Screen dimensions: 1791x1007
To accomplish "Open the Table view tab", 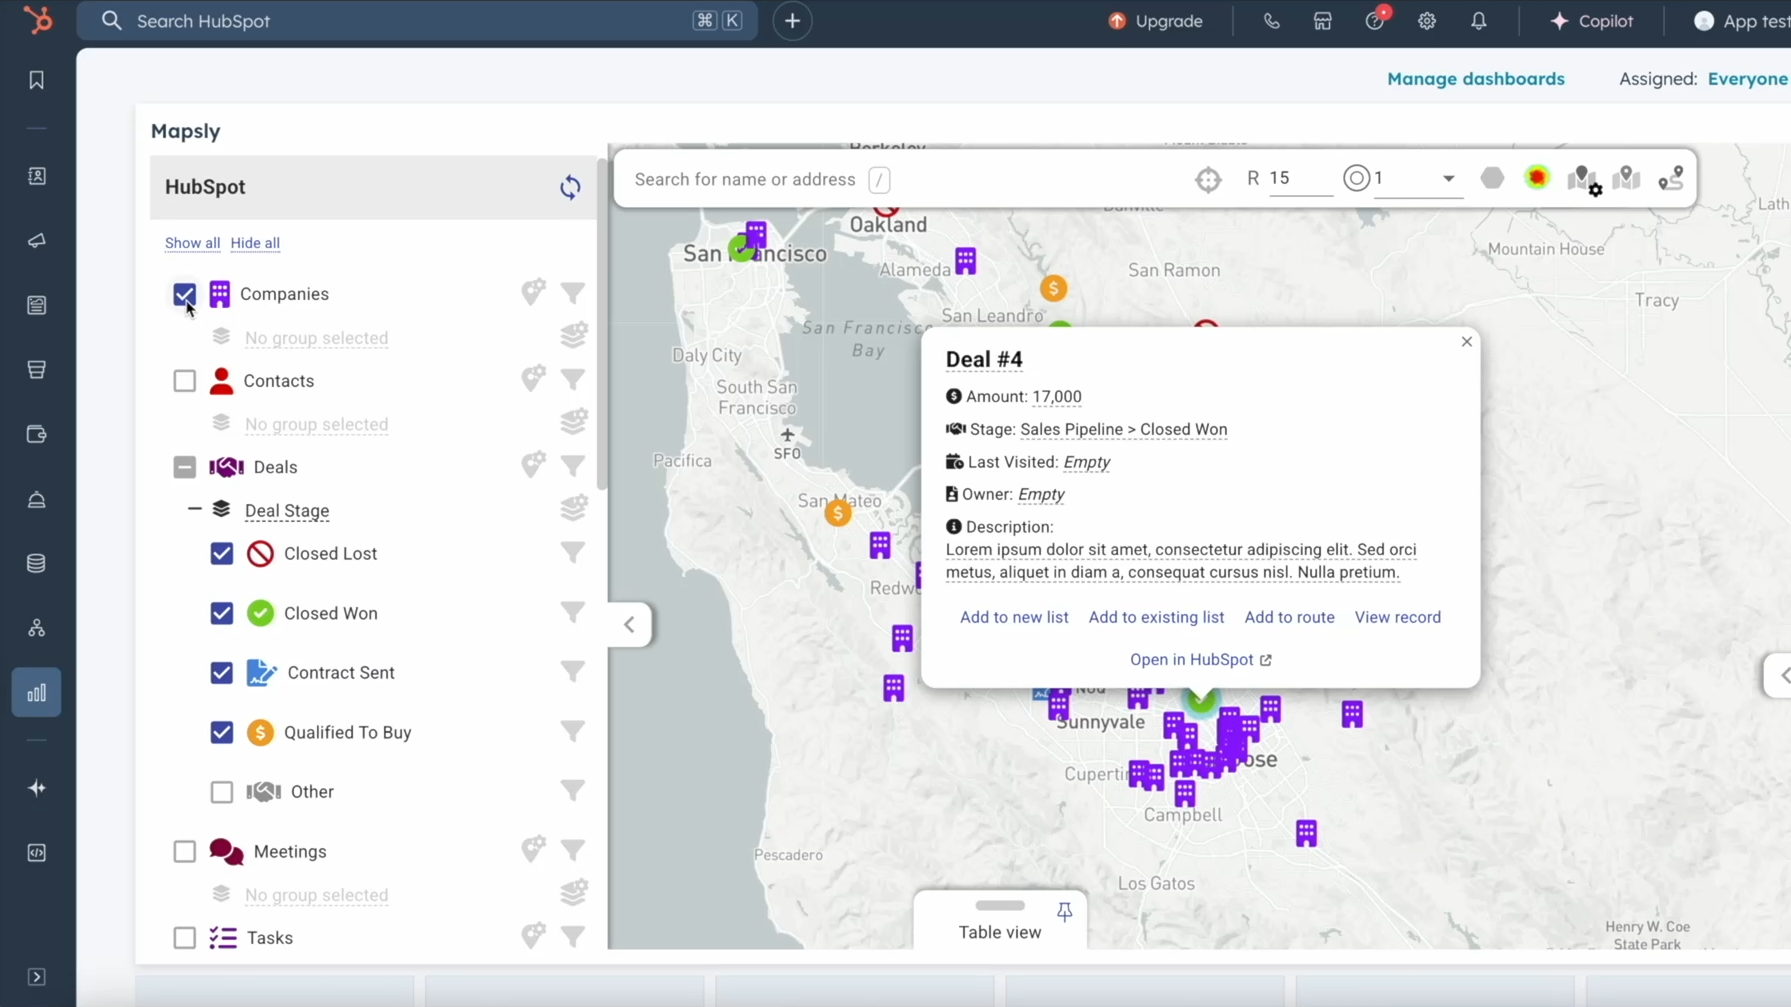I will 999,931.
